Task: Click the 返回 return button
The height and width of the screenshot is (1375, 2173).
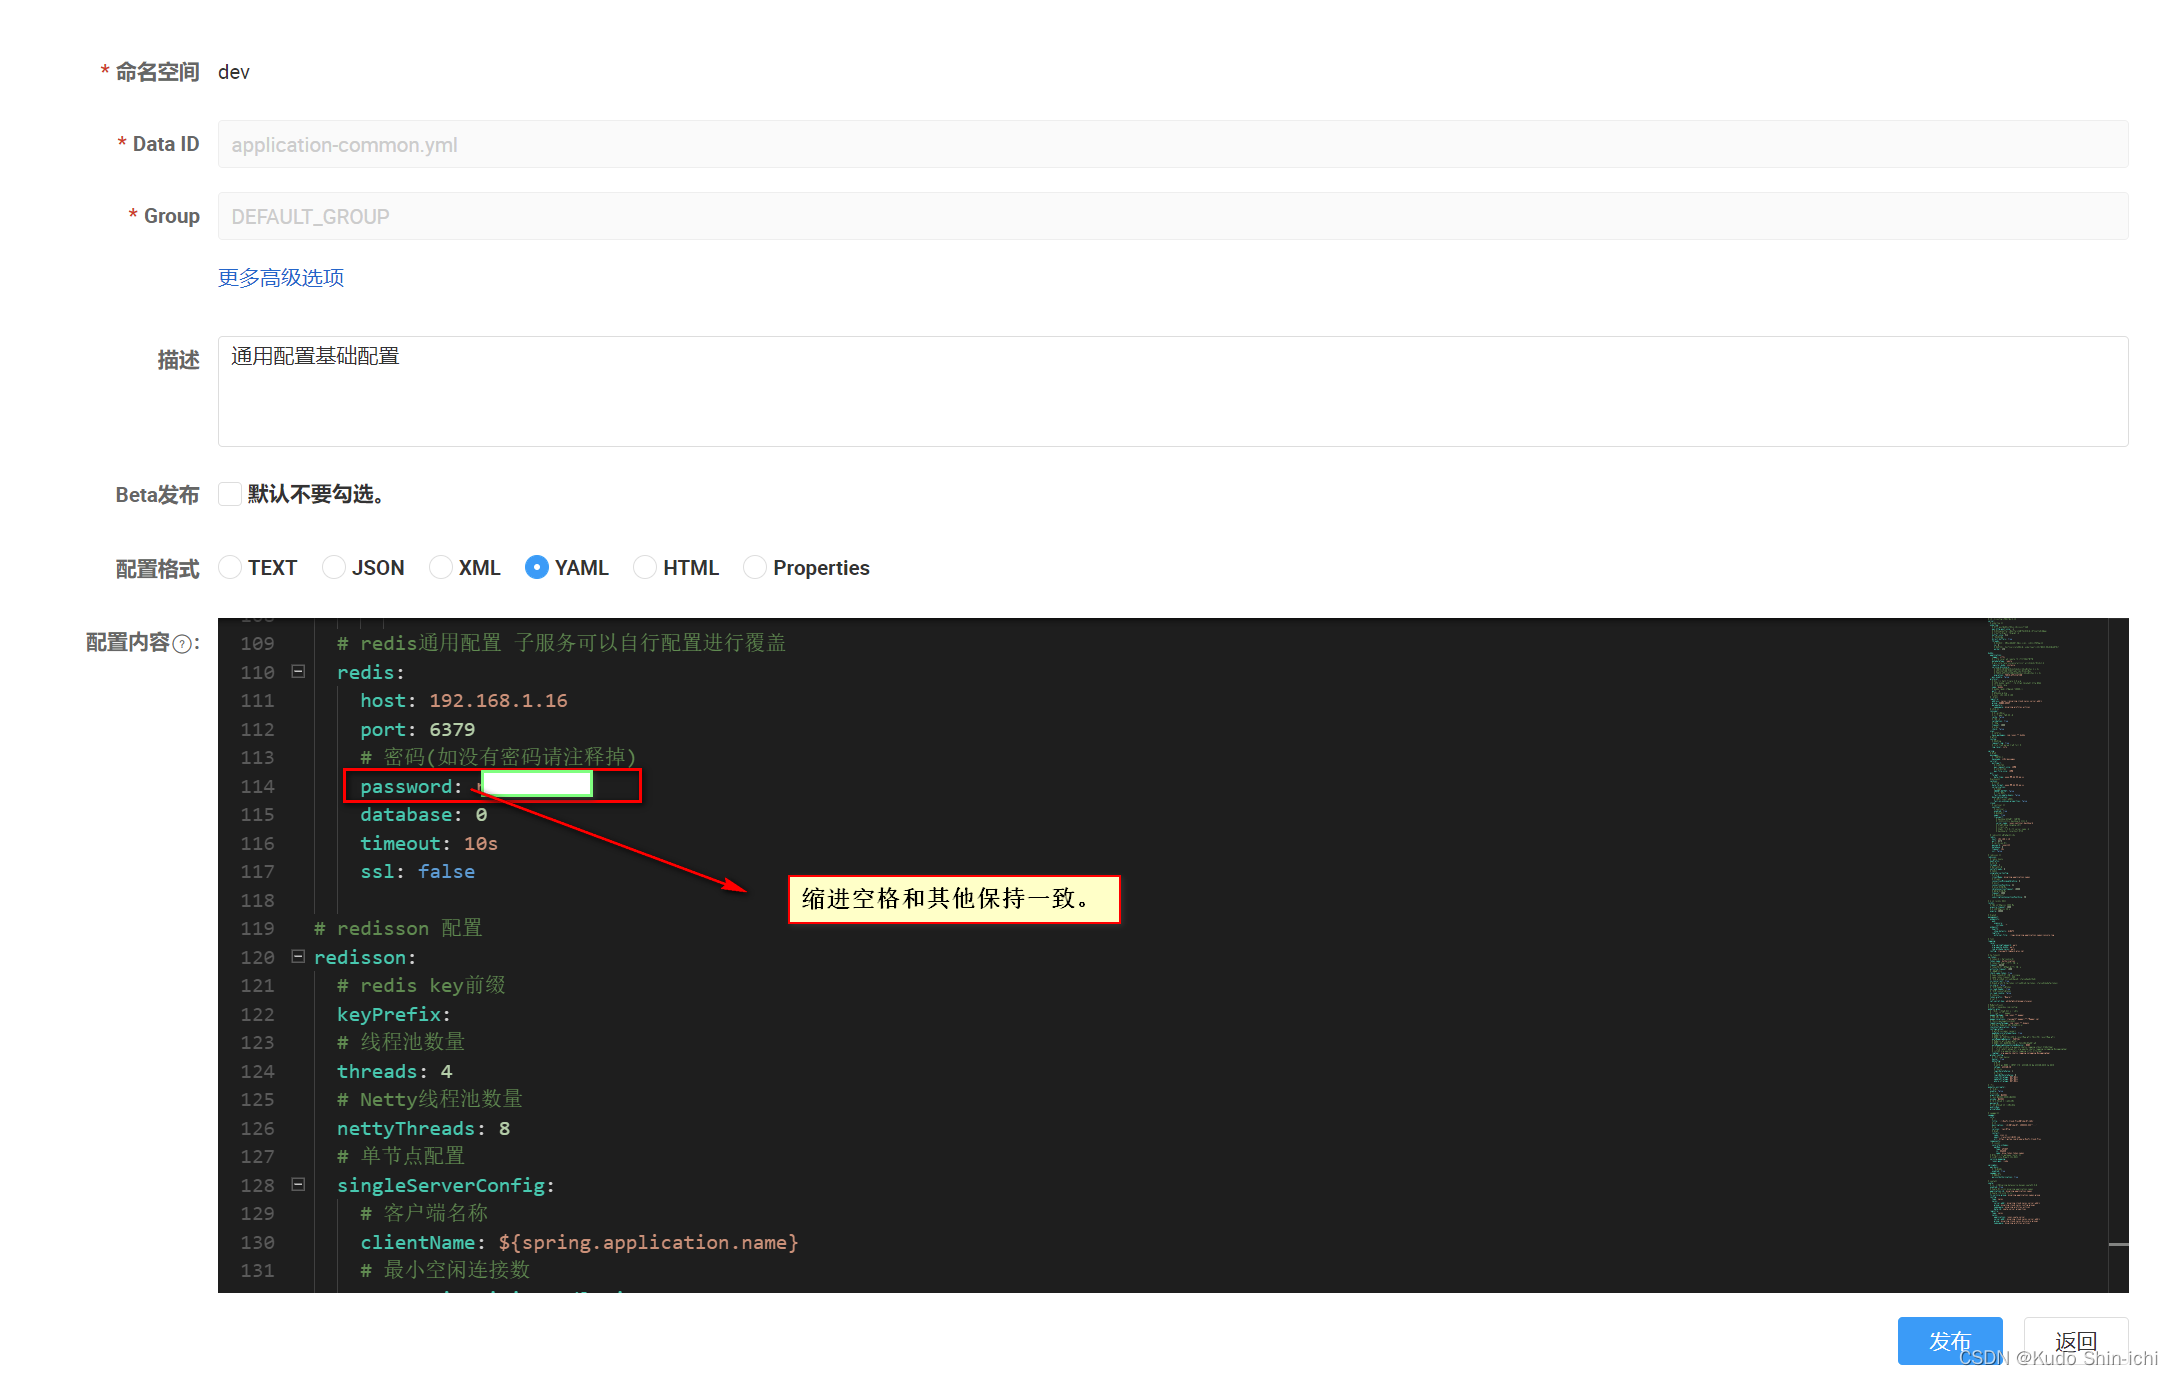Action: pyautogui.click(x=2076, y=1341)
